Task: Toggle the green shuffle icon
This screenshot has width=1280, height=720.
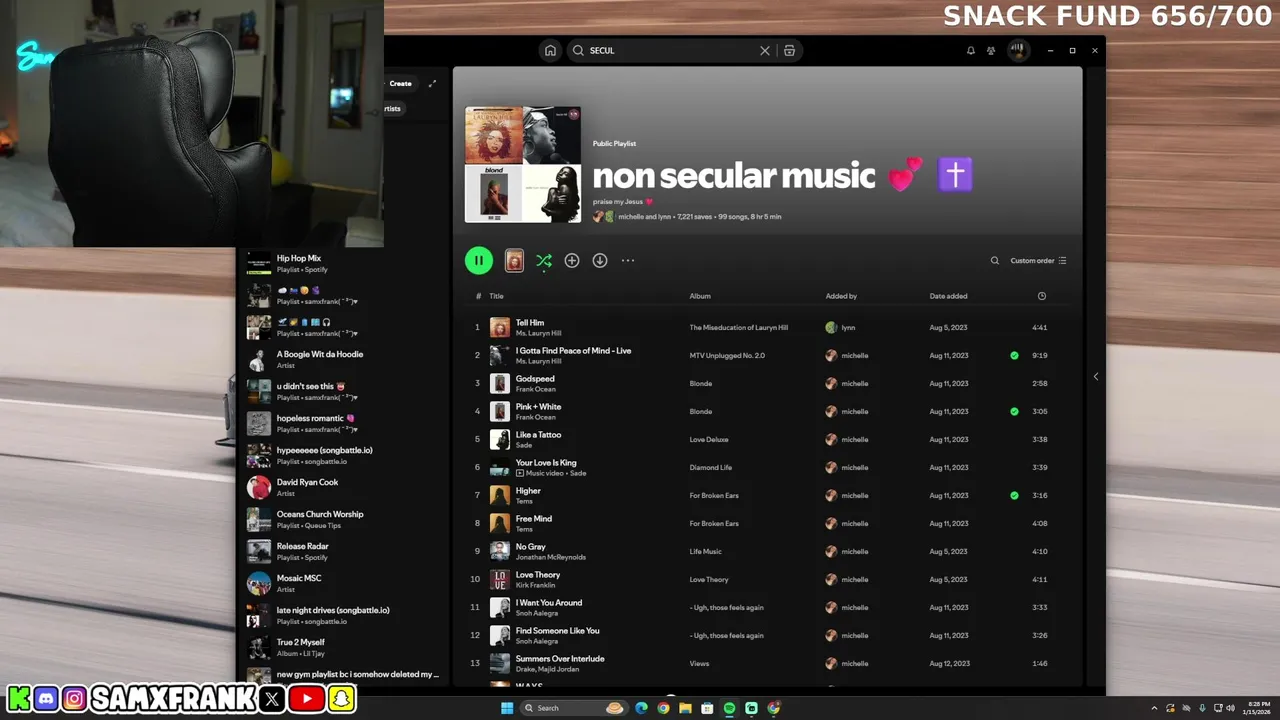Action: click(x=544, y=261)
